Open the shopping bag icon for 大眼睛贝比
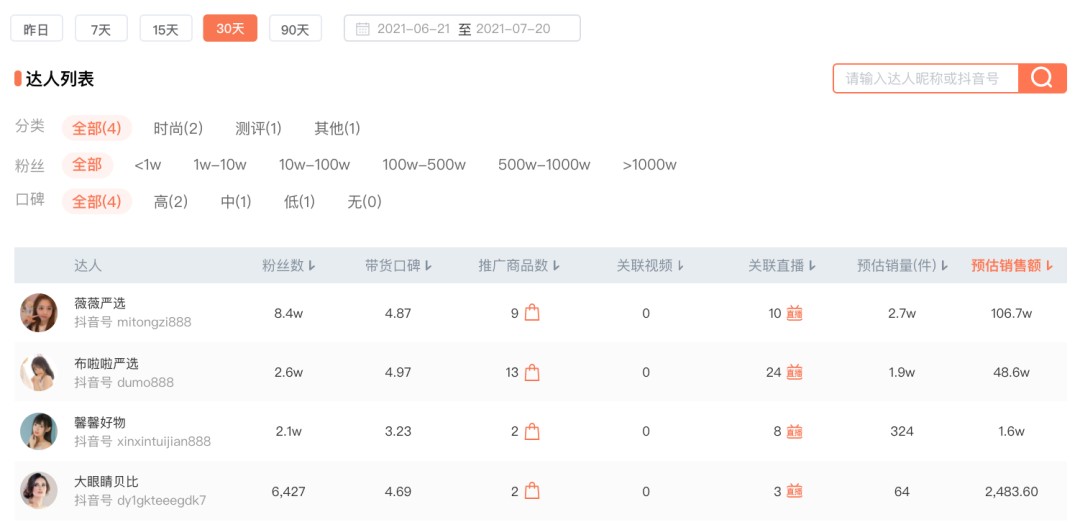 pyautogui.click(x=532, y=492)
